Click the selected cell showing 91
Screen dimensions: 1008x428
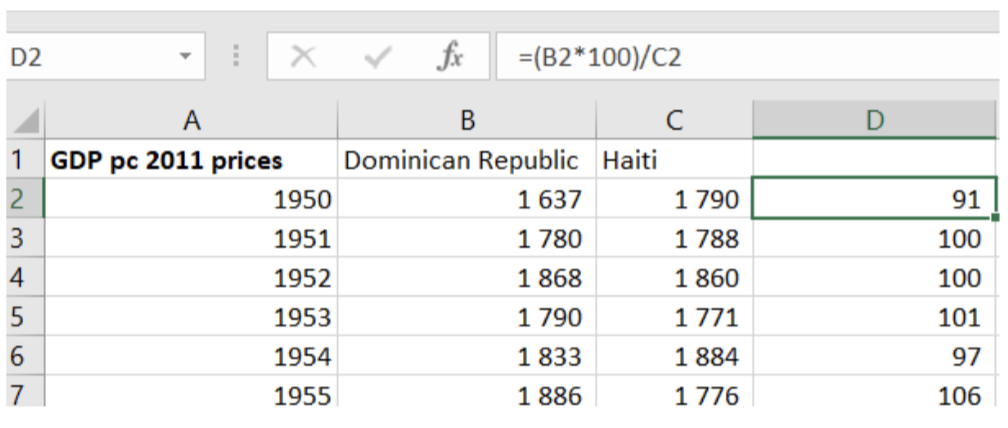pos(874,199)
